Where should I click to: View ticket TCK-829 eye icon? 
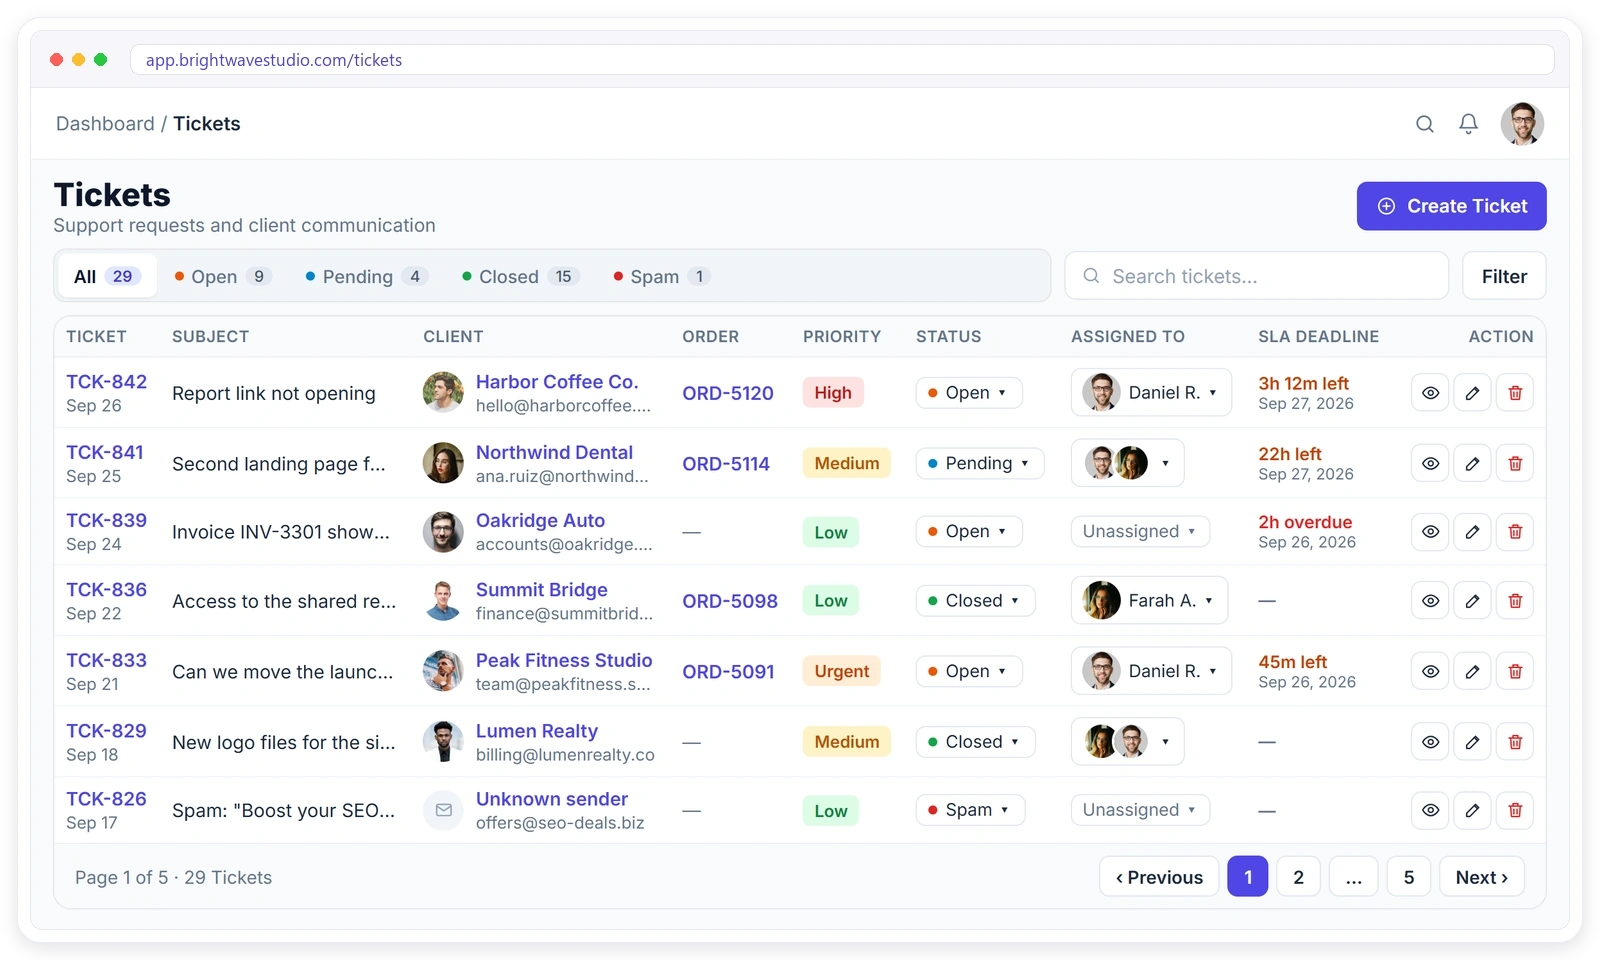click(1431, 742)
